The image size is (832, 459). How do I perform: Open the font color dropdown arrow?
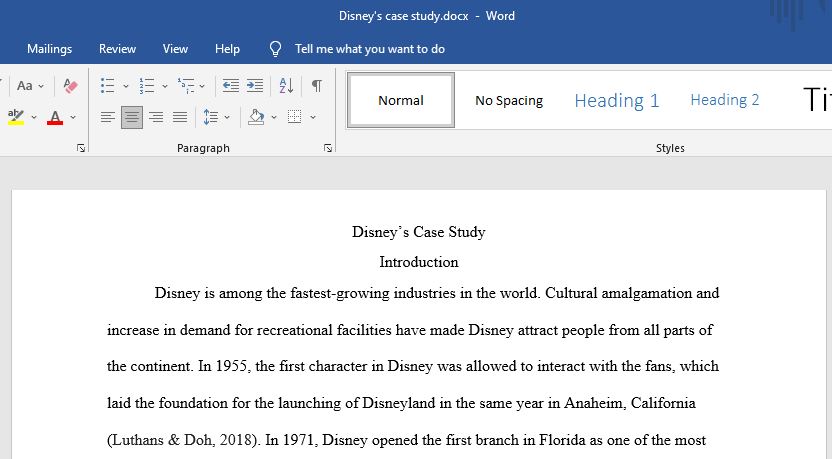(73, 117)
